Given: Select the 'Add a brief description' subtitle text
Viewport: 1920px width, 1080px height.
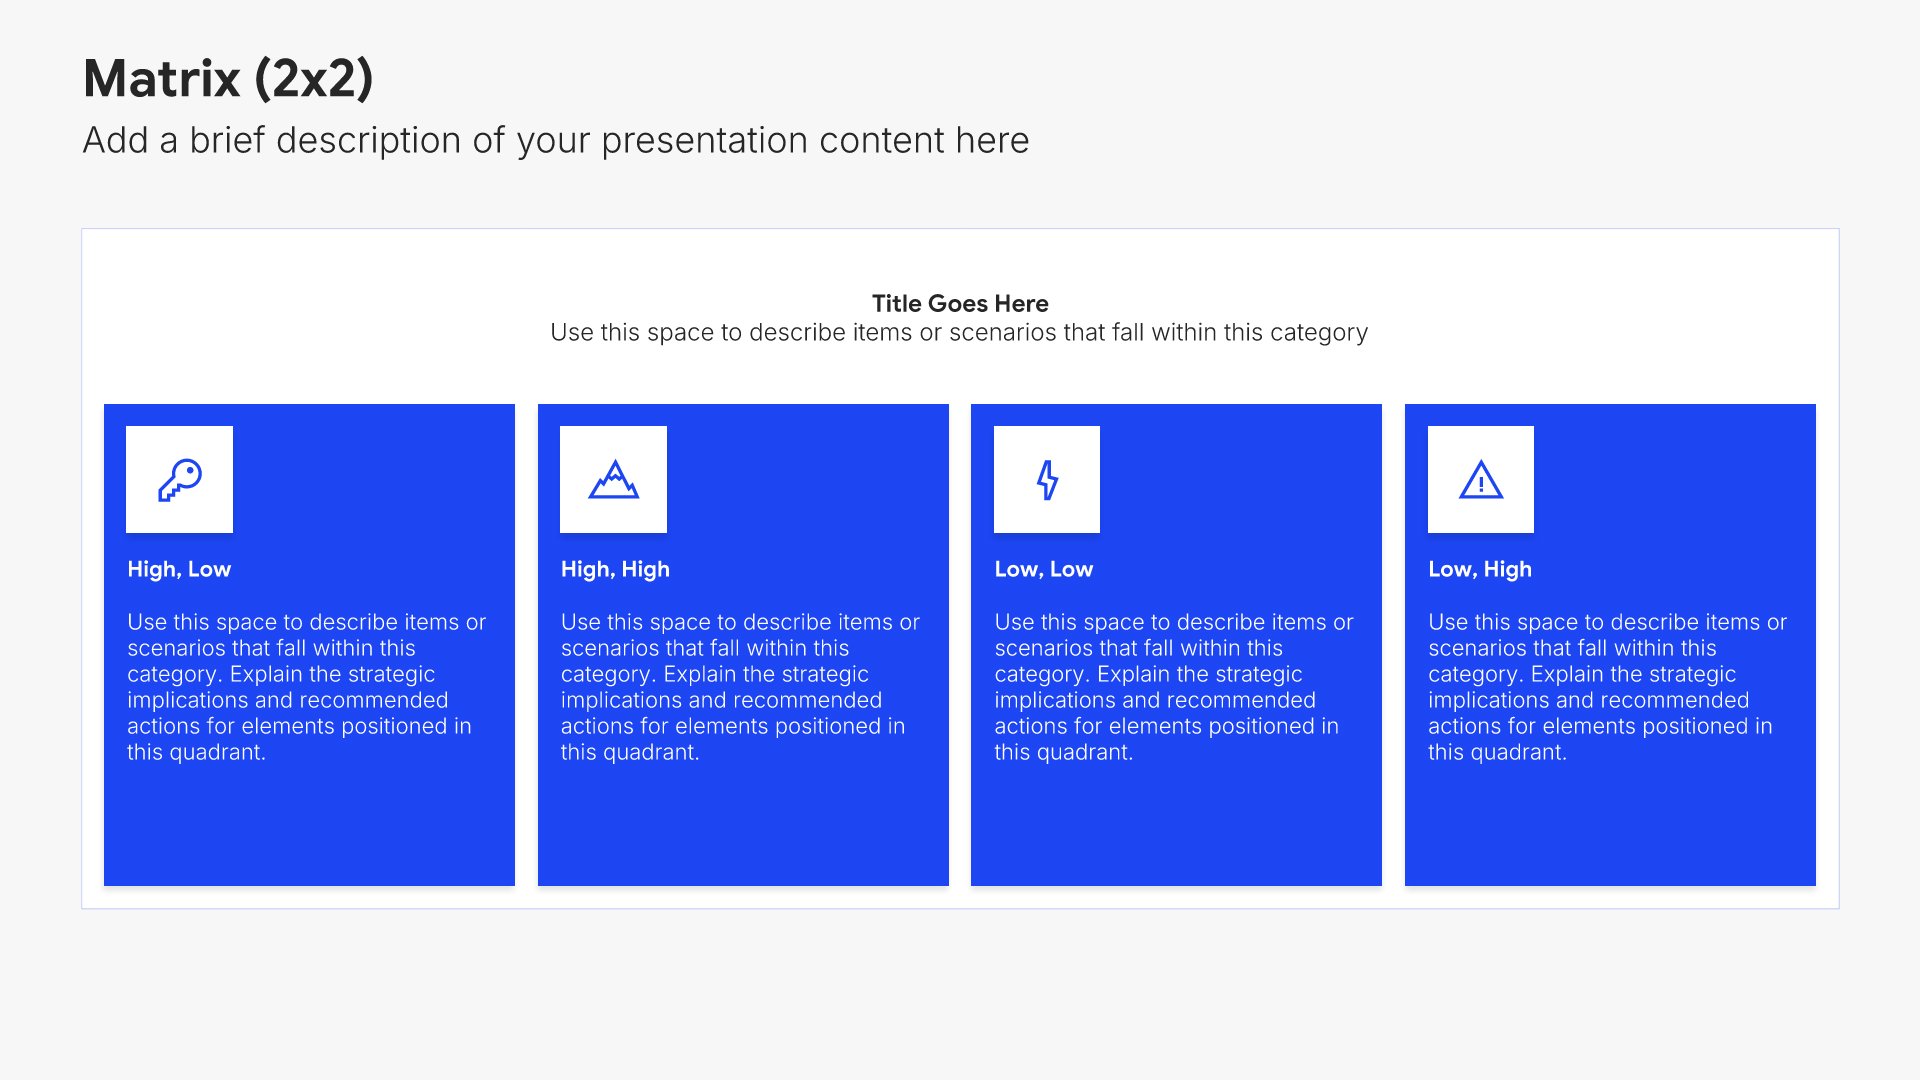Looking at the screenshot, I should [x=556, y=141].
